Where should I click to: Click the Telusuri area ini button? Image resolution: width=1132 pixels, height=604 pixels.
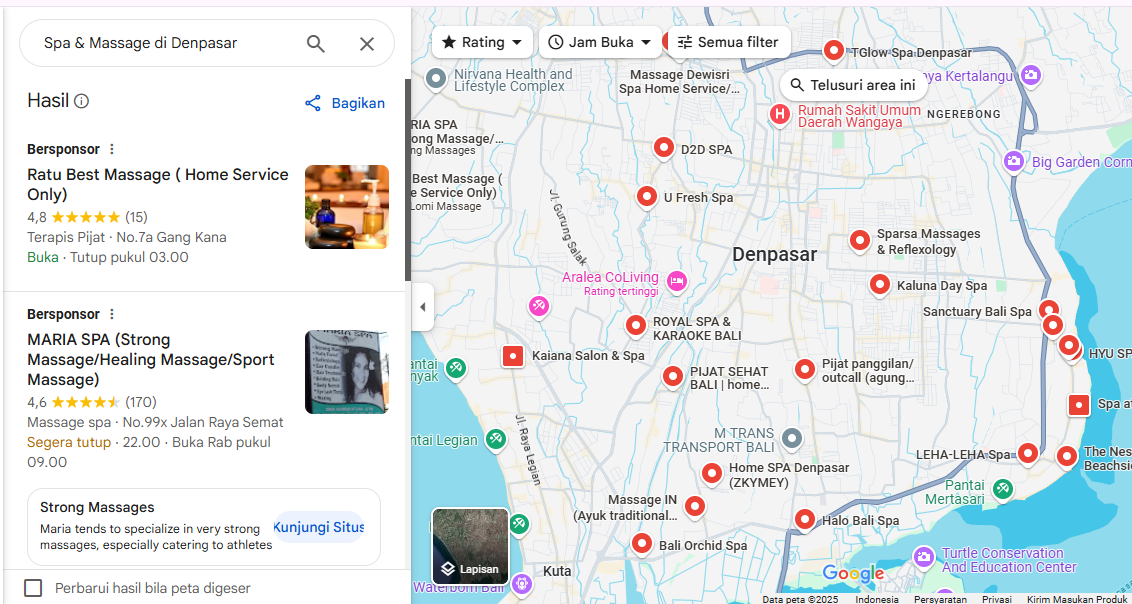pyautogui.click(x=853, y=85)
